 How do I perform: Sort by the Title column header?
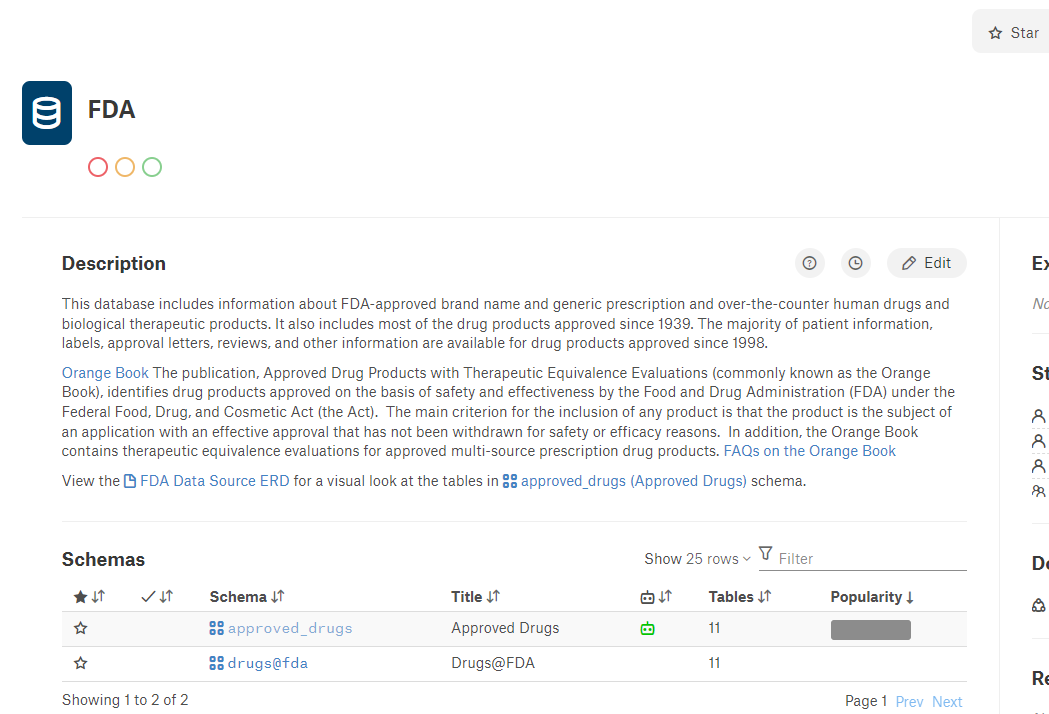pyautogui.click(x=475, y=596)
